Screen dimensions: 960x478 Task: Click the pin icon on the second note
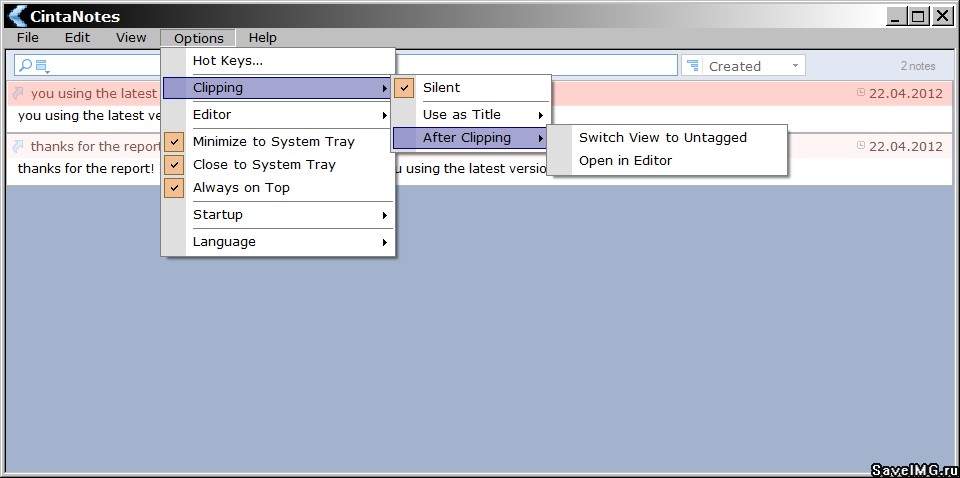[18, 146]
